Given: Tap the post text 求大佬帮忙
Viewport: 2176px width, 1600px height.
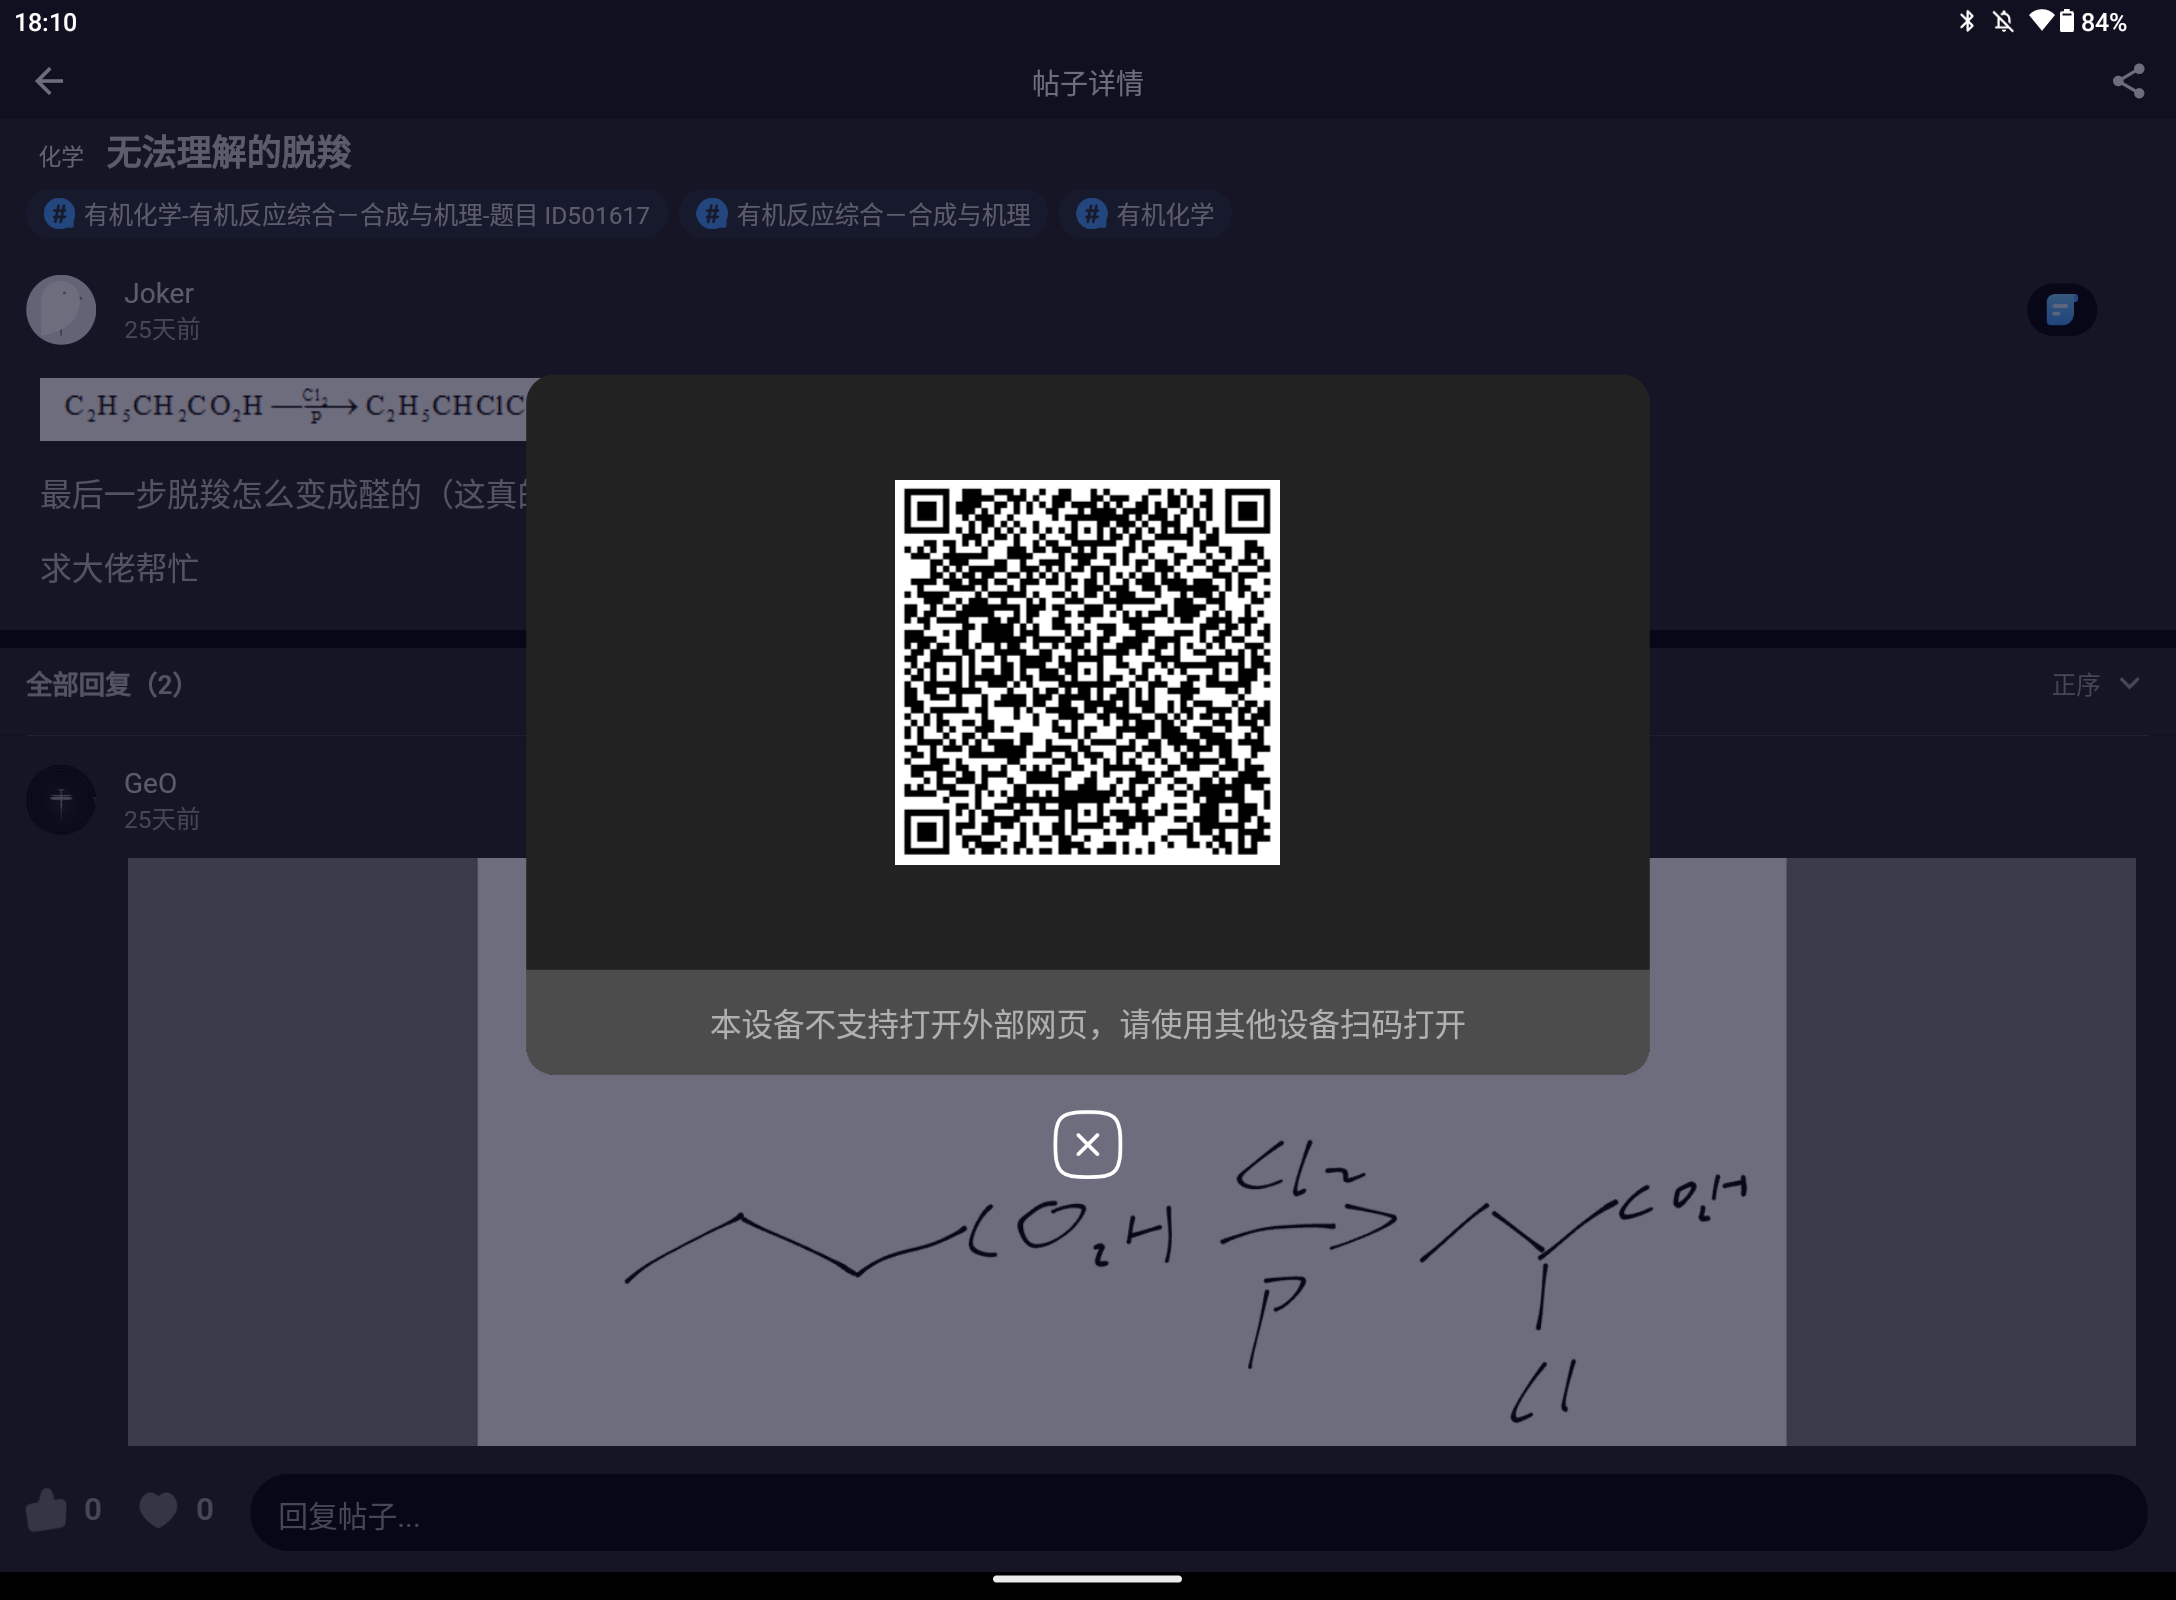Looking at the screenshot, I should (120, 568).
